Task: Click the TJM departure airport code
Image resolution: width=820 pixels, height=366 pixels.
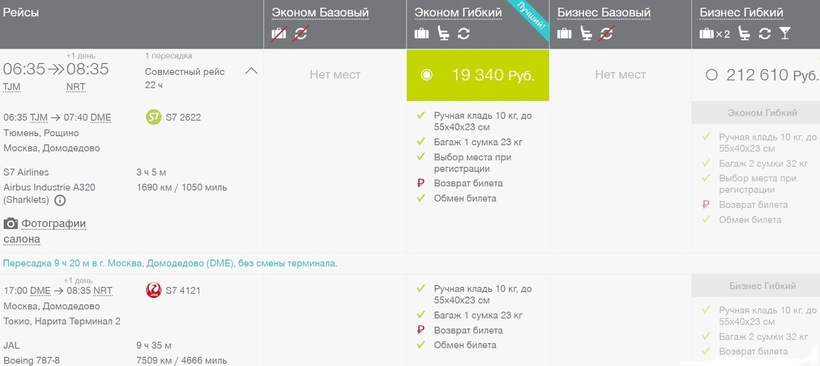Action: click(x=12, y=87)
